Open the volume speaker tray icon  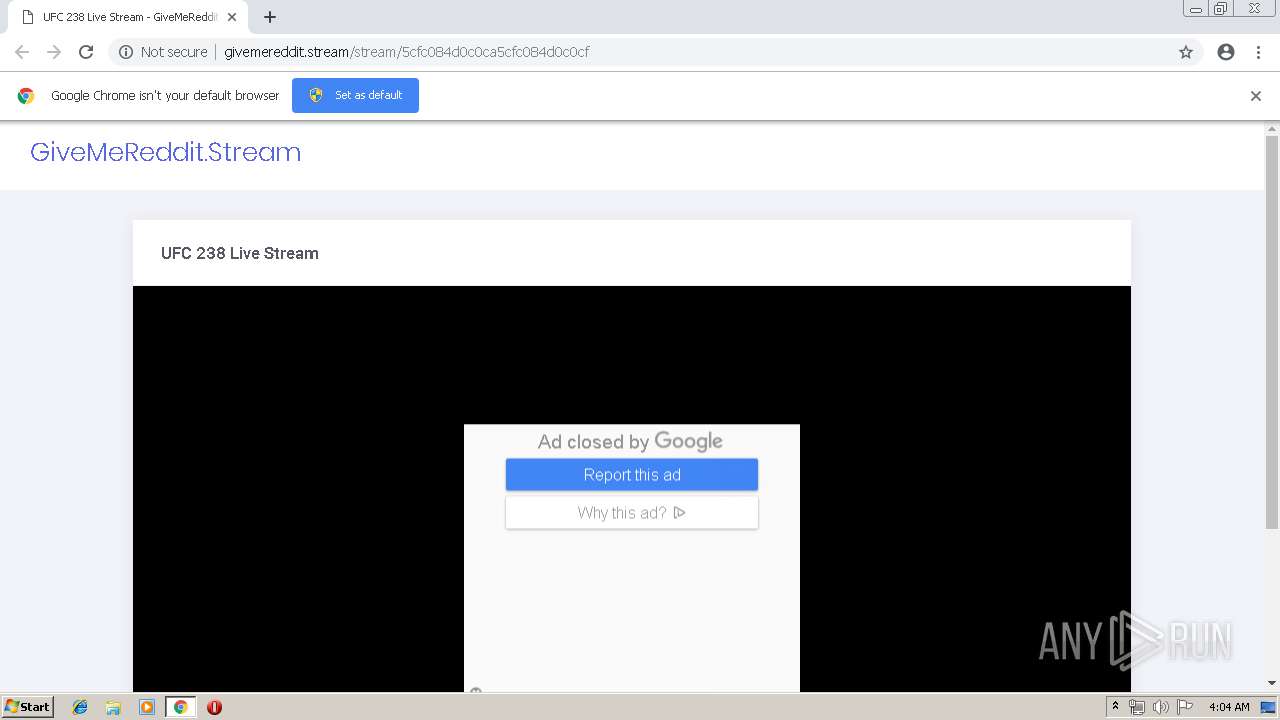1160,707
